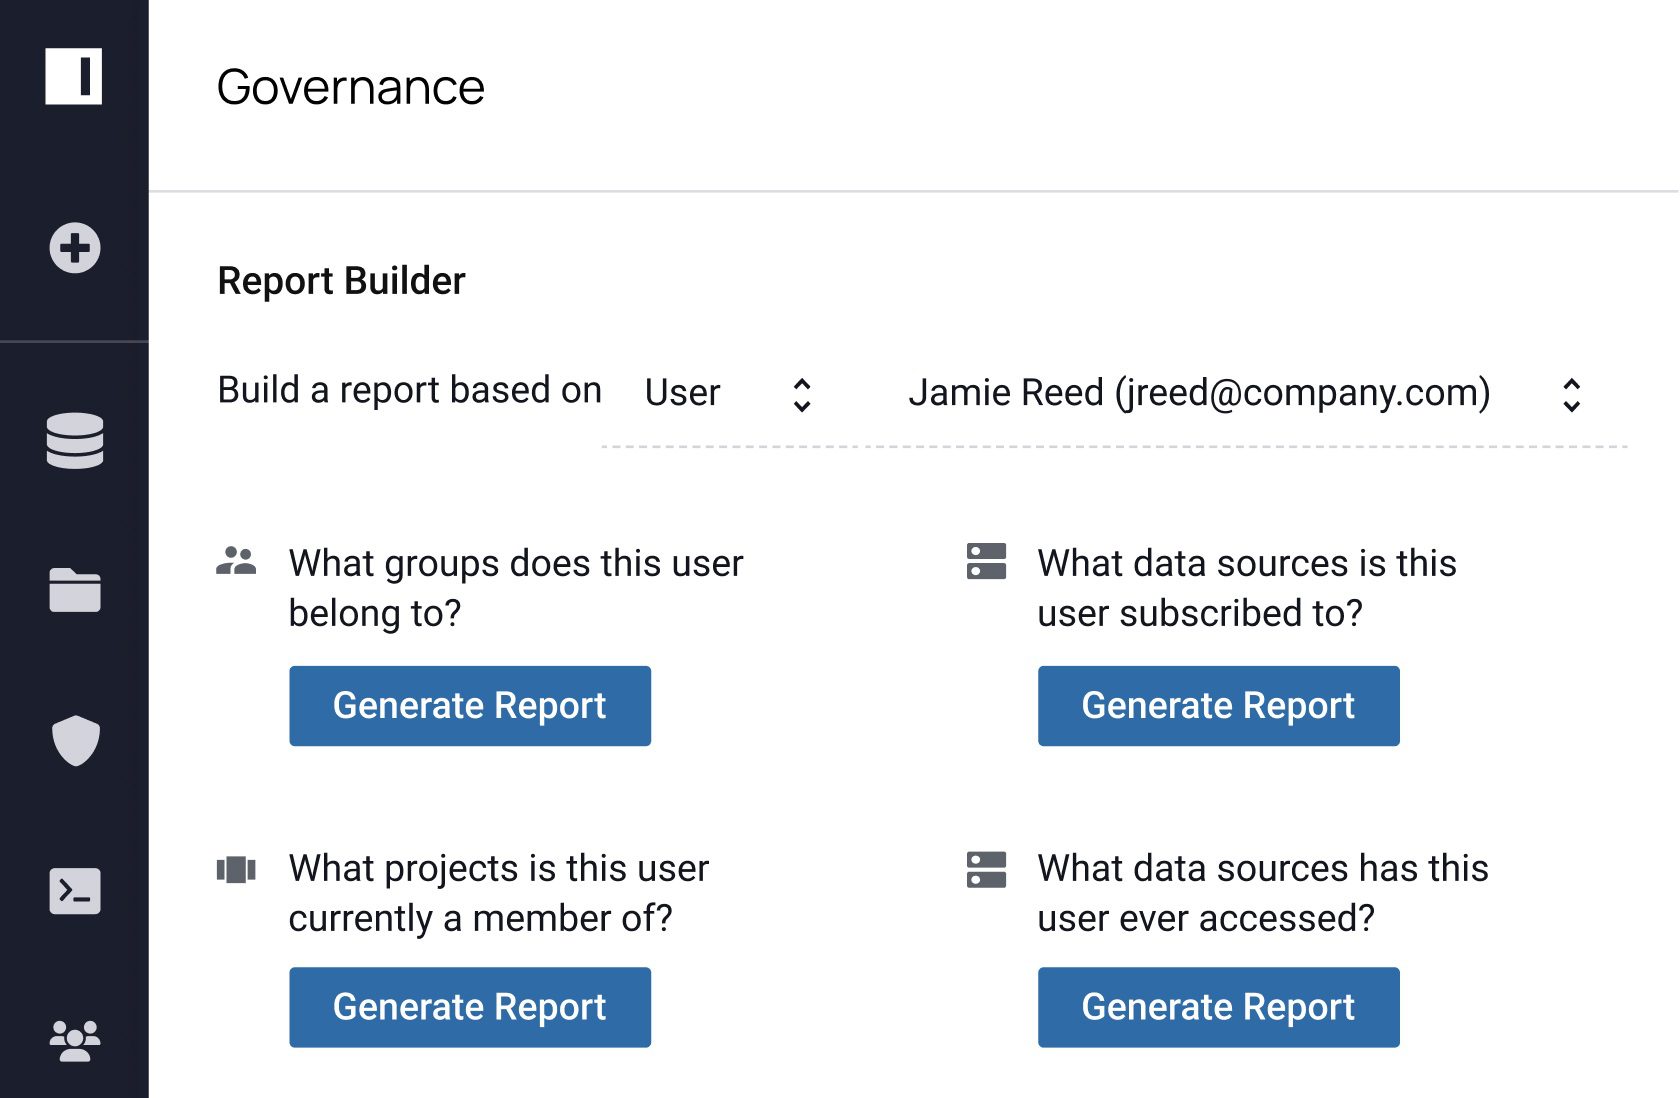Click the 'Build a report based on' label
1680x1098 pixels.
(410, 390)
